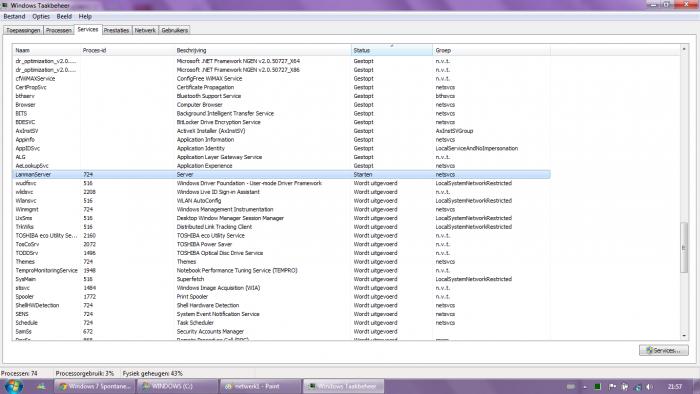Switch to Processen tab
700x394 pixels.
pos(59,30)
